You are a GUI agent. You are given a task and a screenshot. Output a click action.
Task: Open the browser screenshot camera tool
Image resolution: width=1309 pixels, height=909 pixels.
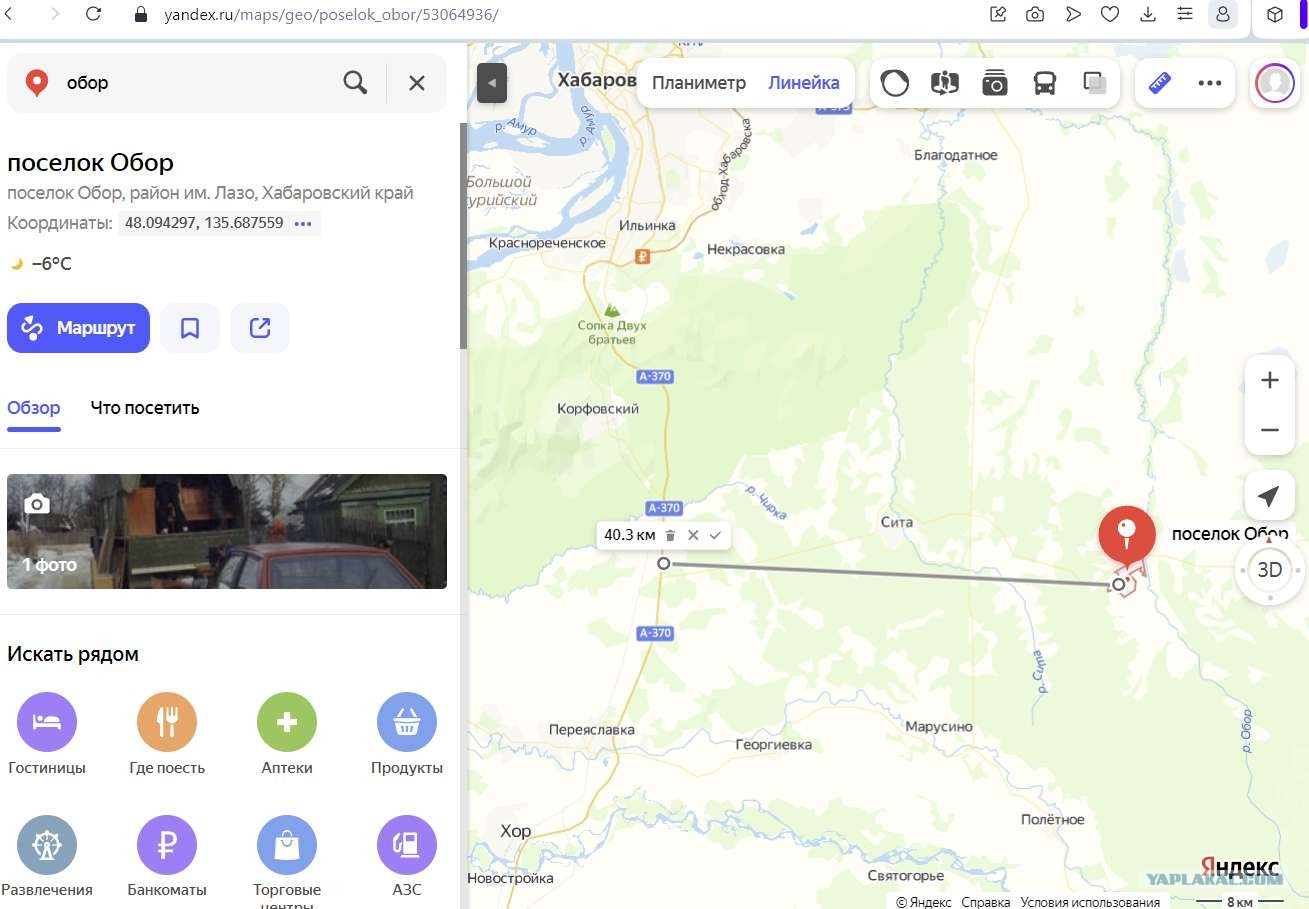[1035, 14]
